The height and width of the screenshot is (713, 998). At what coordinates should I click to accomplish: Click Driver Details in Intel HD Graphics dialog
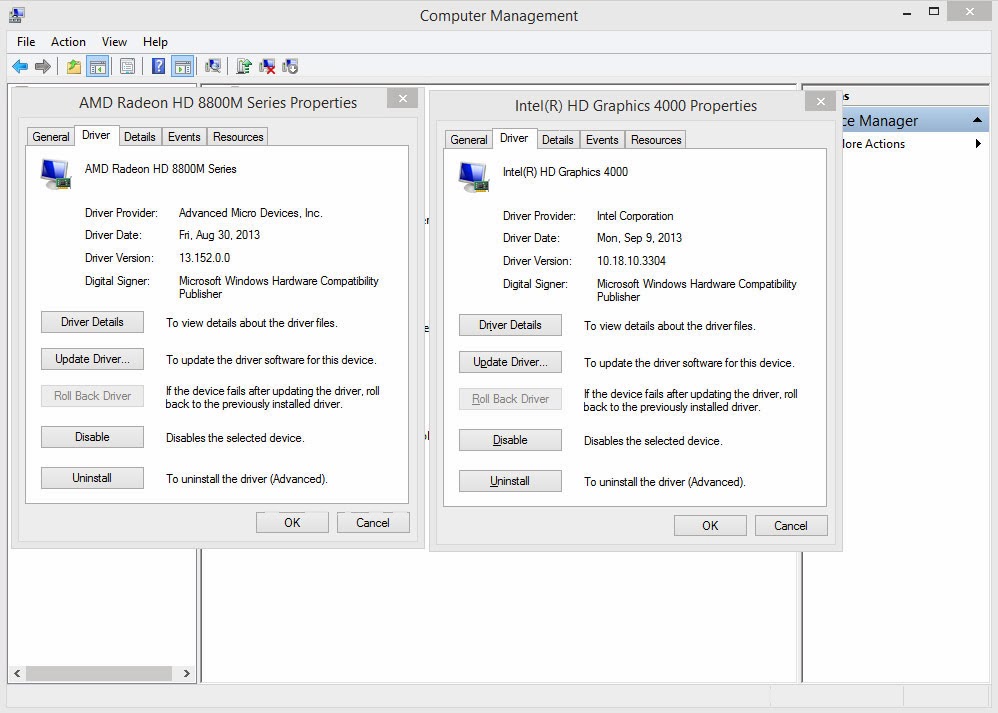(510, 325)
